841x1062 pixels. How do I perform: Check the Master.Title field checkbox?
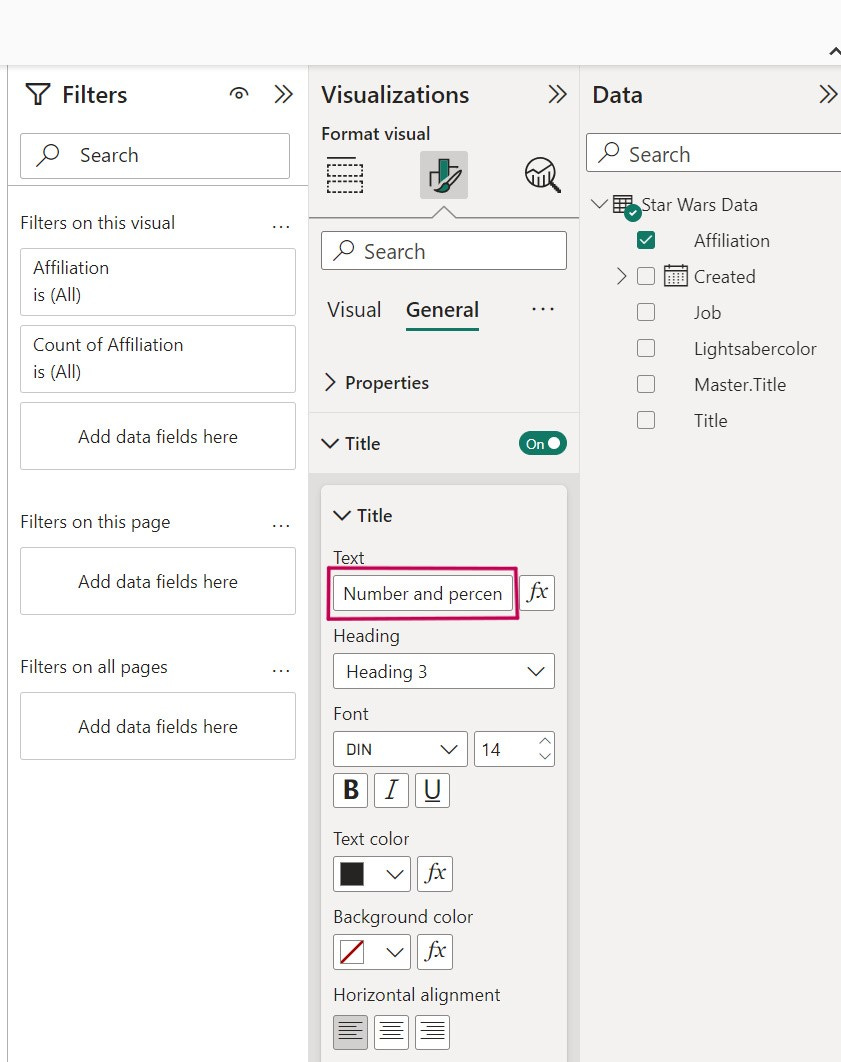(646, 384)
